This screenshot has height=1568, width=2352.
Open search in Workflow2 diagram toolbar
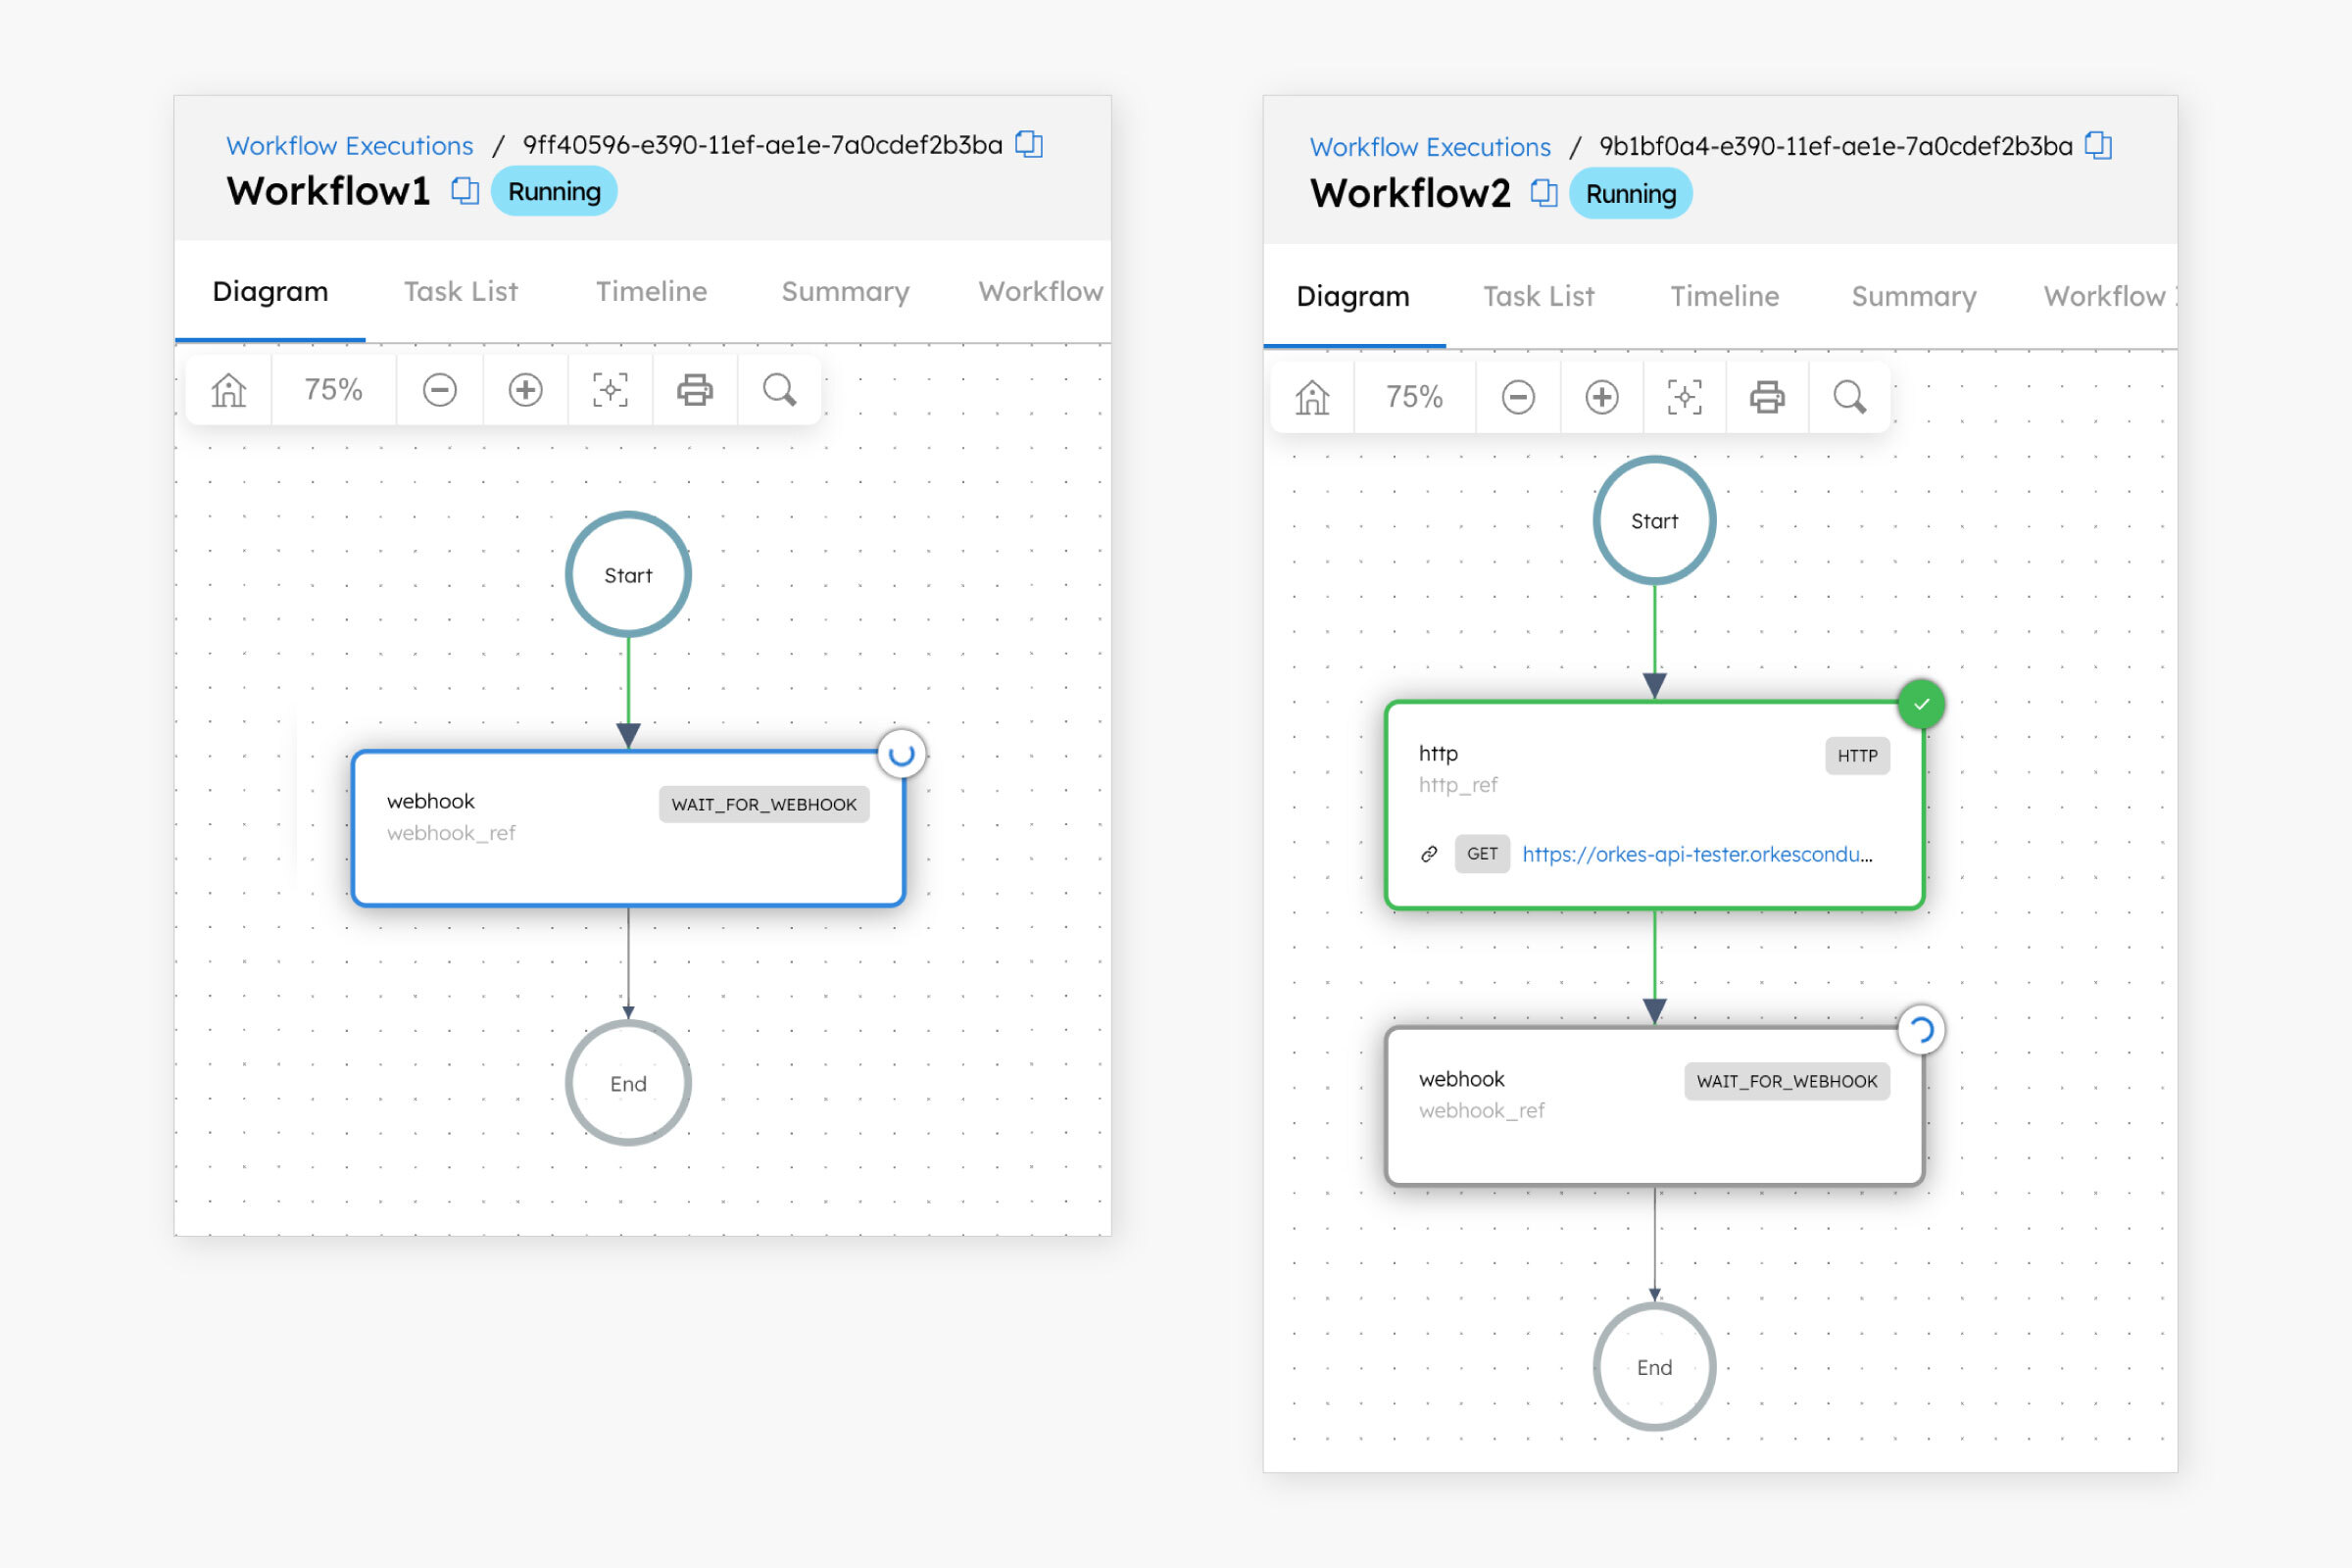1850,397
